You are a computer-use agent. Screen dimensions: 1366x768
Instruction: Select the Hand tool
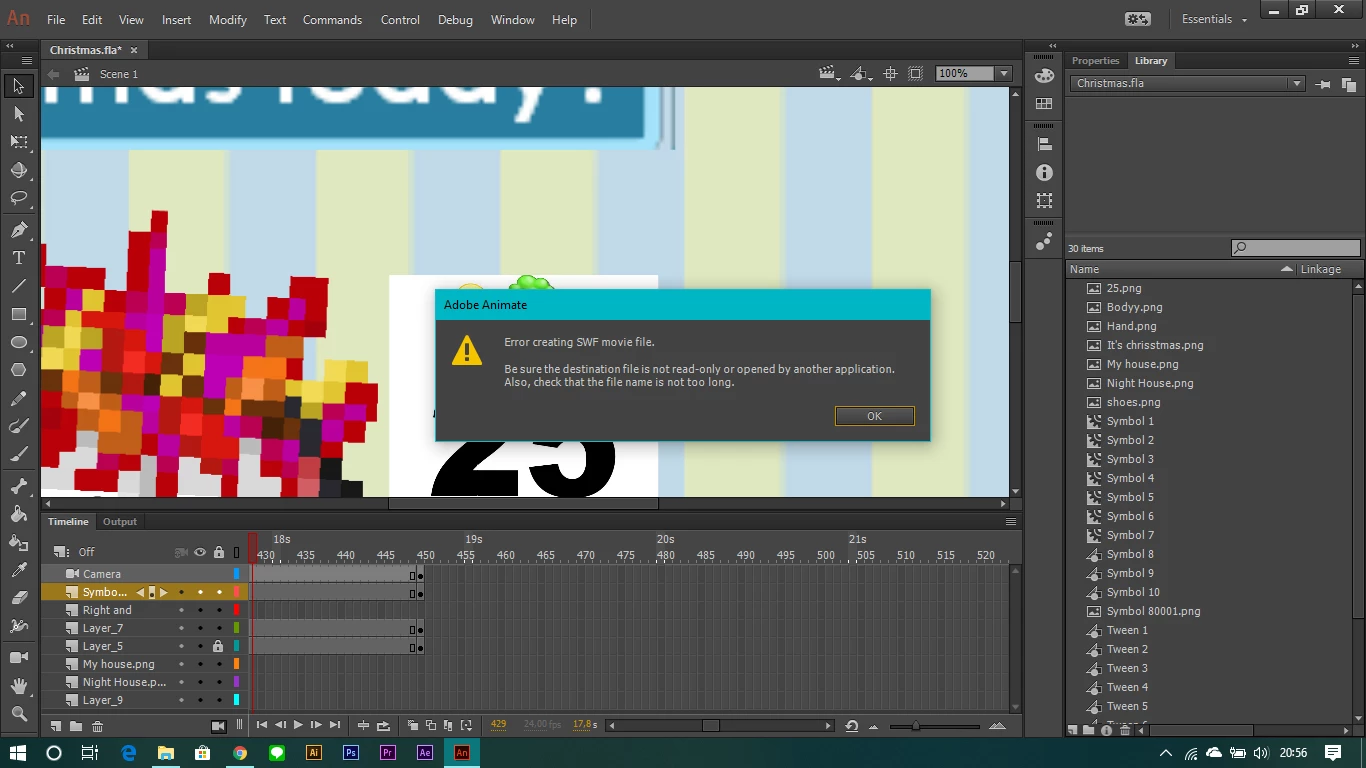[x=18, y=686]
